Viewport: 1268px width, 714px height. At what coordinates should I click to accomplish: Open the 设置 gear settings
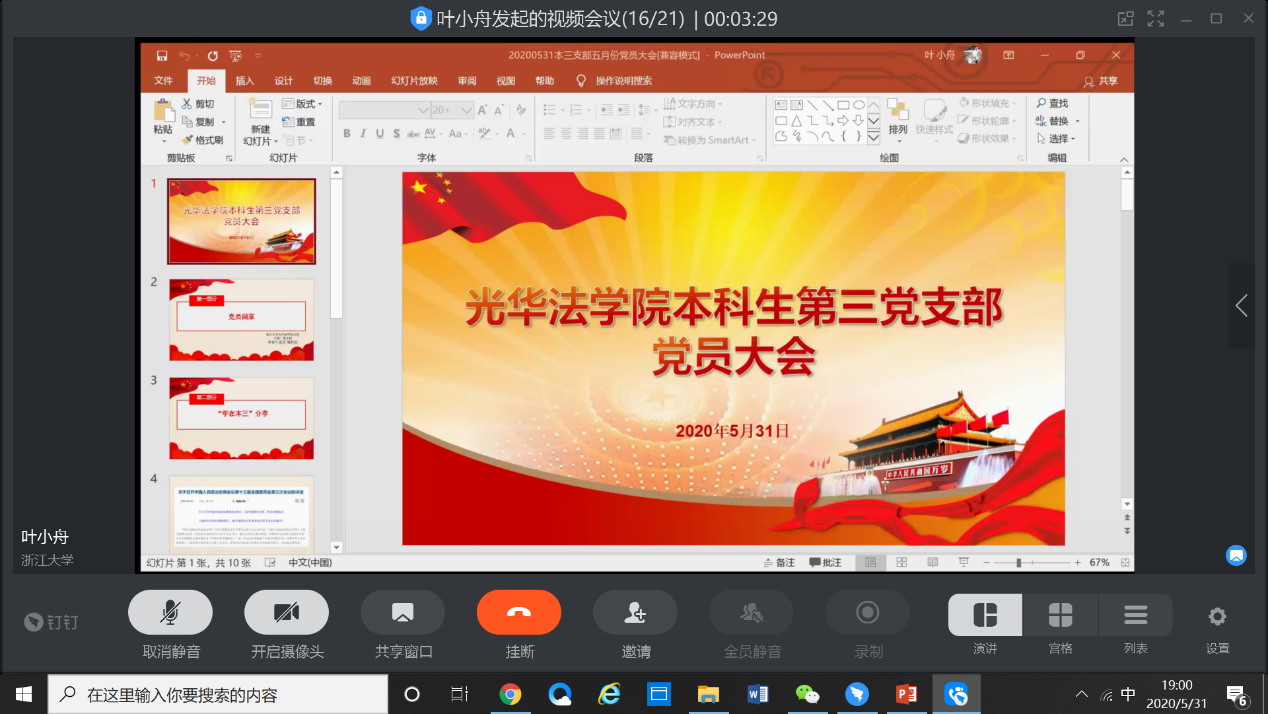coord(1217,616)
